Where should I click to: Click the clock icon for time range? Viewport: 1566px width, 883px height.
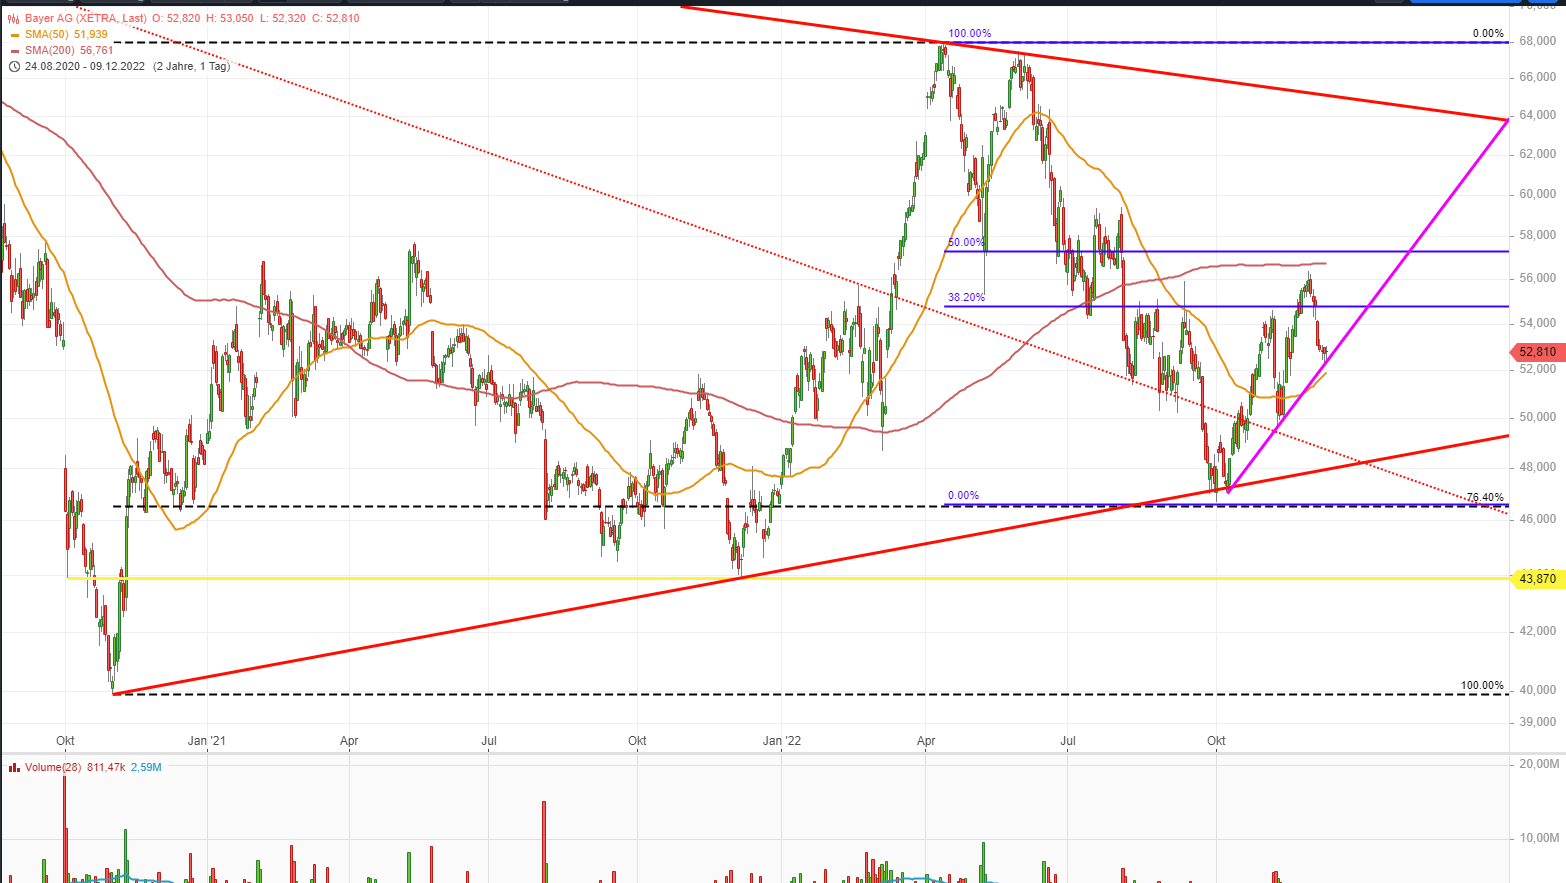14,67
